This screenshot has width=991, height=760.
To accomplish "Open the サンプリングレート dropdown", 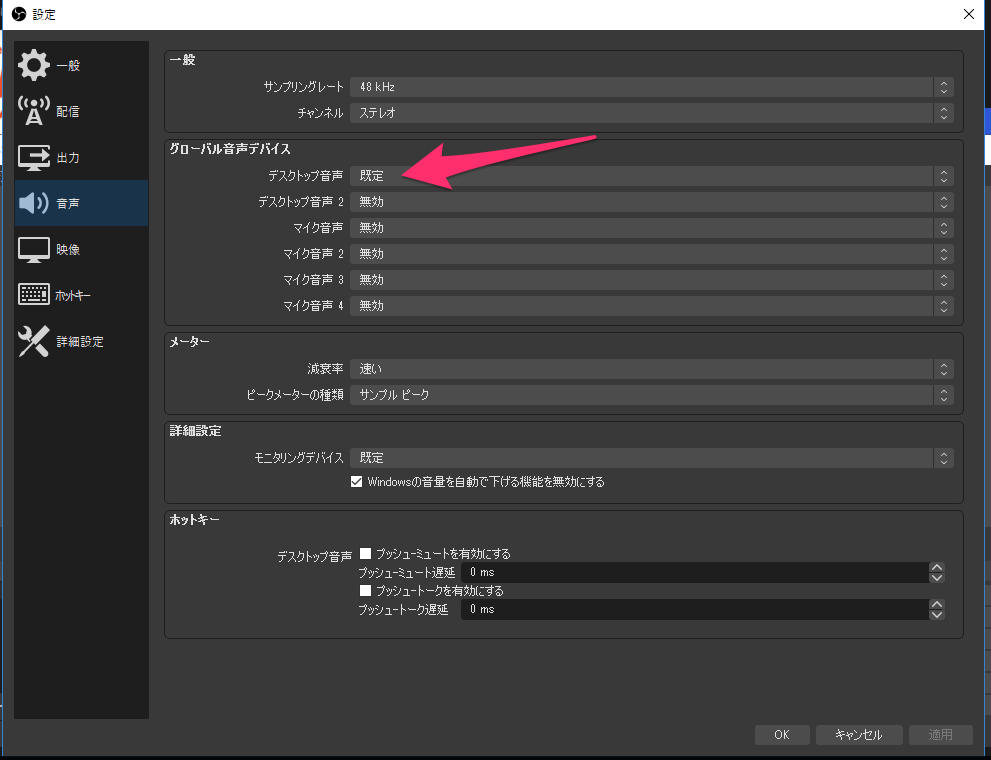I will [652, 87].
